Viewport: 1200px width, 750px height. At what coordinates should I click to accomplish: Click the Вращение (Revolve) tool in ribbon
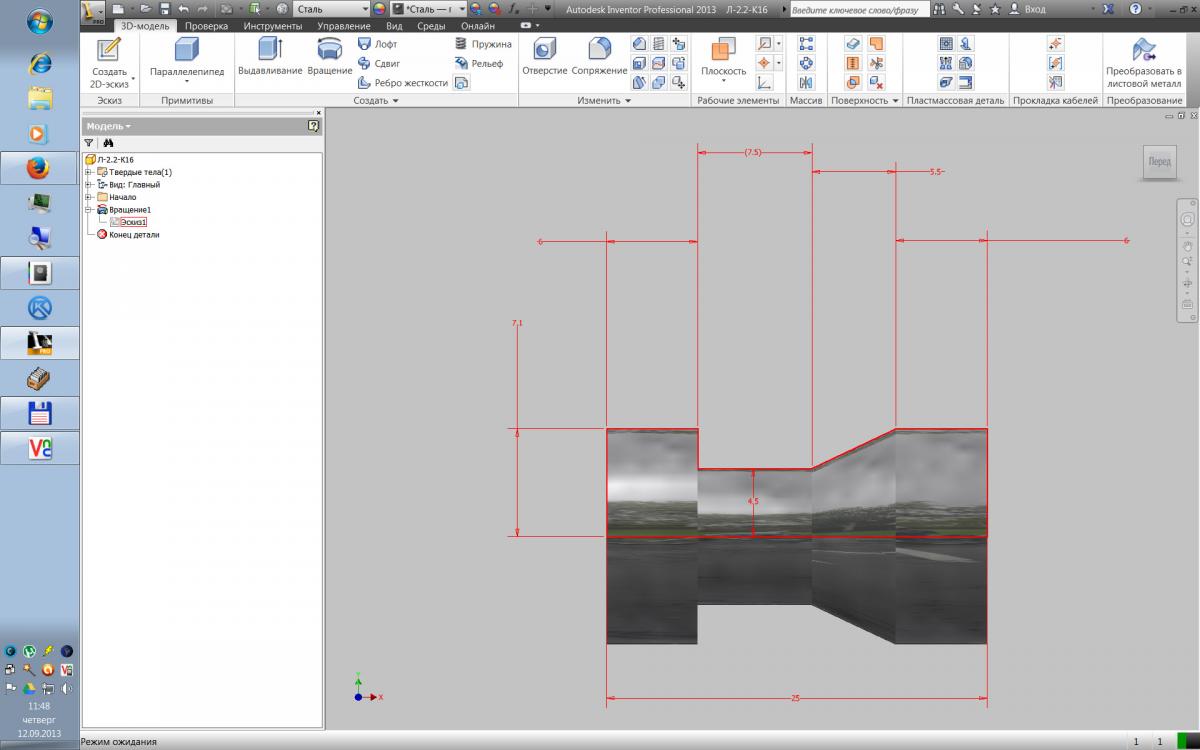pyautogui.click(x=329, y=56)
